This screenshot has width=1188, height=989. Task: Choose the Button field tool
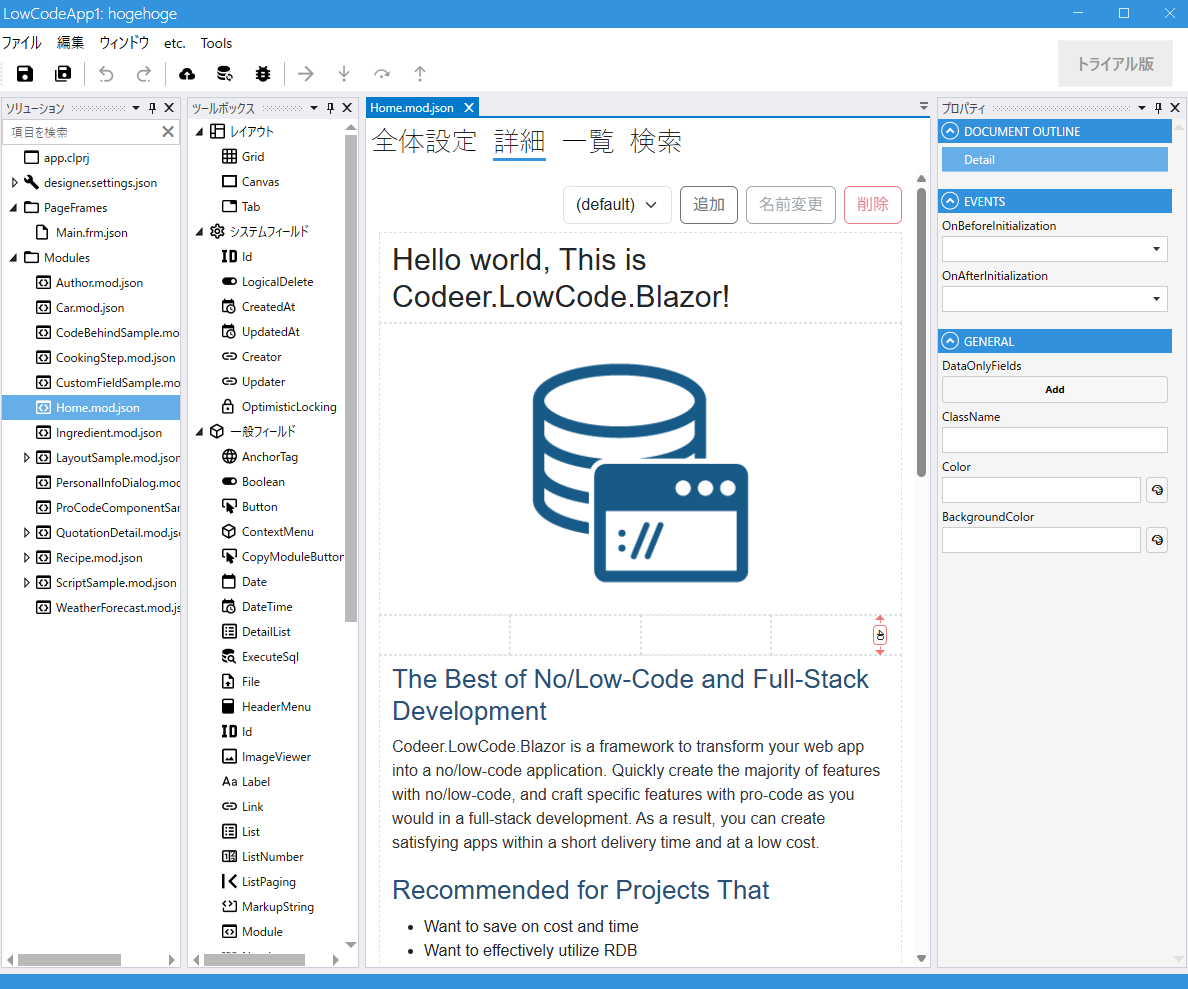pyautogui.click(x=249, y=506)
